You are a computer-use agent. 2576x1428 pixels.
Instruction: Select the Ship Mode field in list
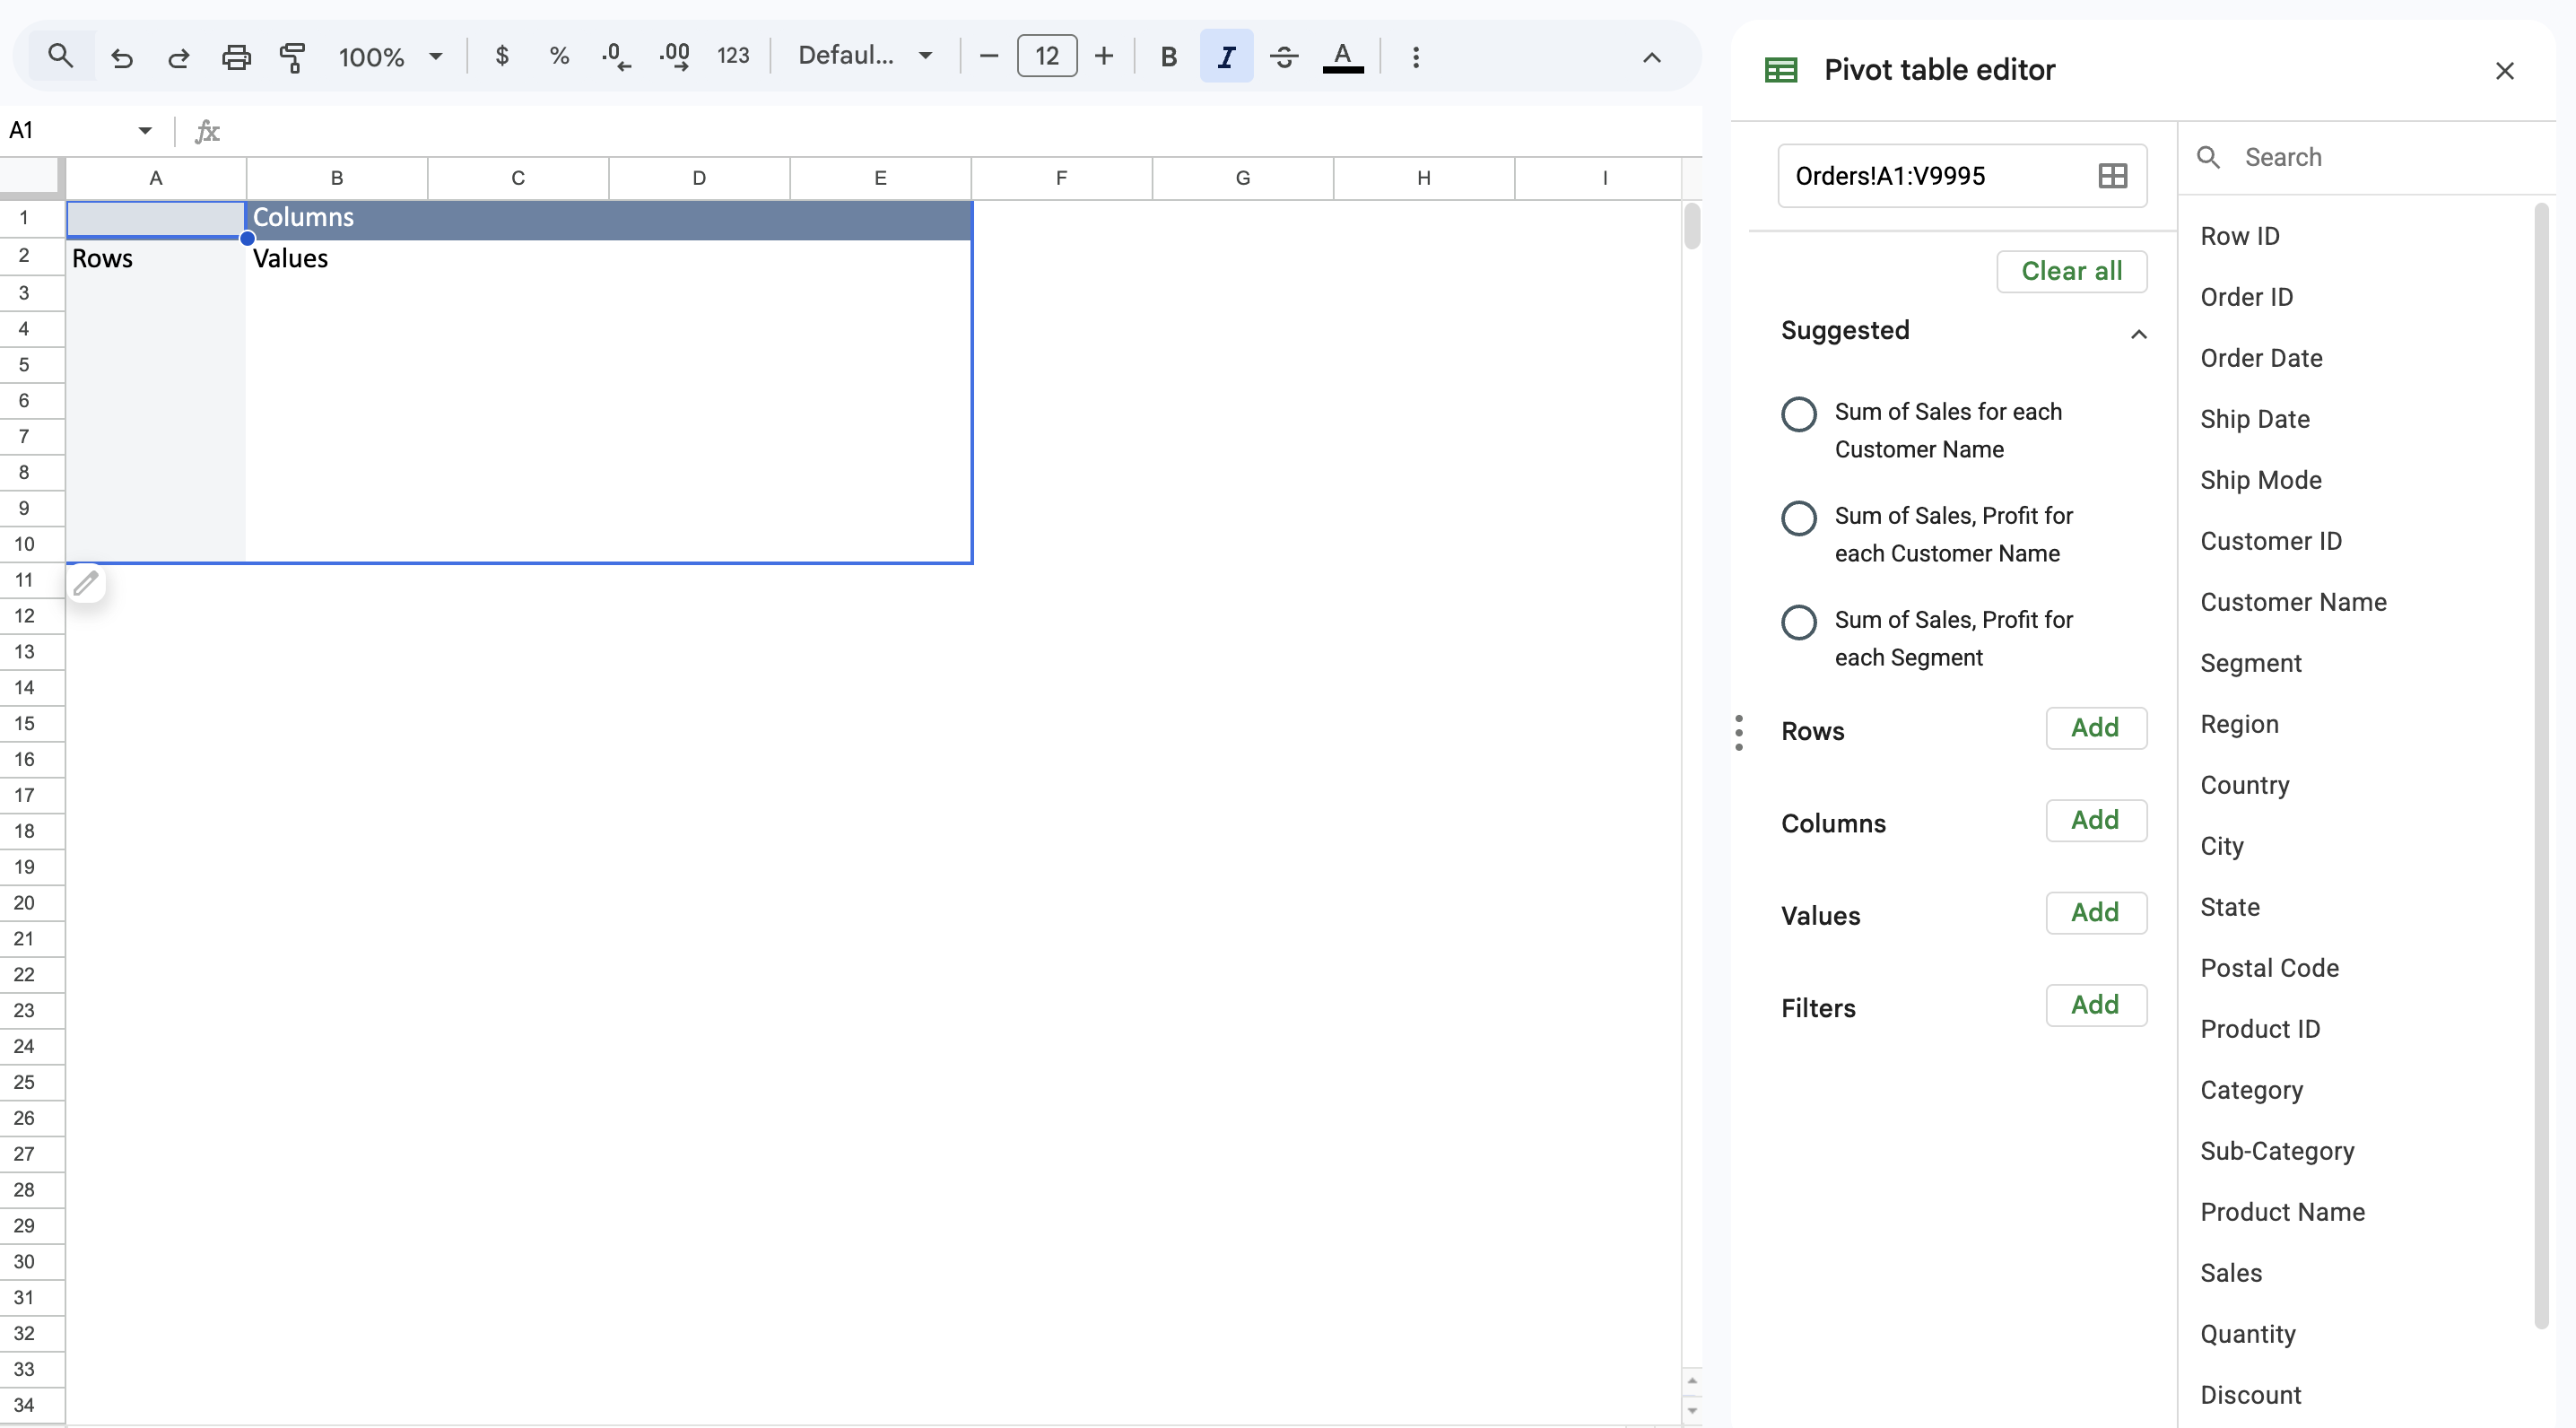tap(2260, 480)
